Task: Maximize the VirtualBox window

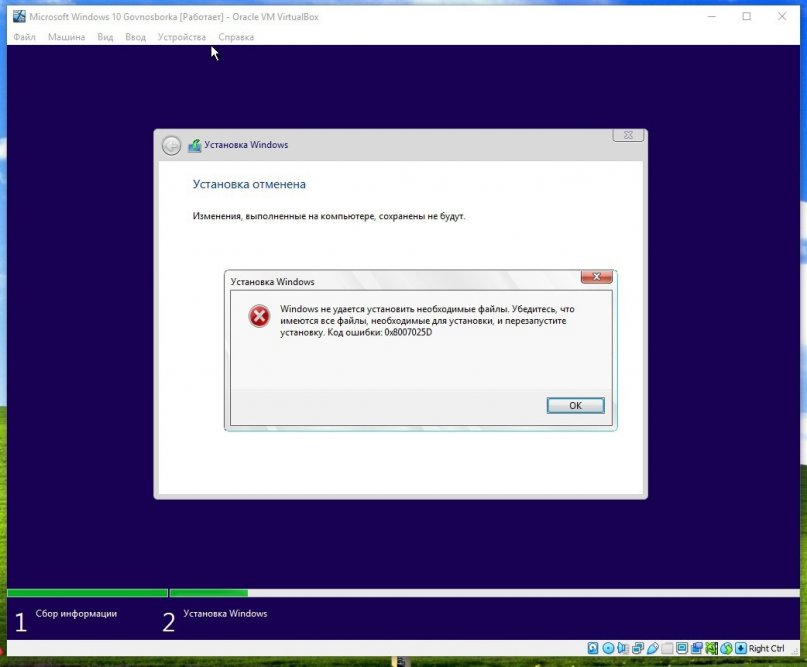Action: [x=747, y=16]
